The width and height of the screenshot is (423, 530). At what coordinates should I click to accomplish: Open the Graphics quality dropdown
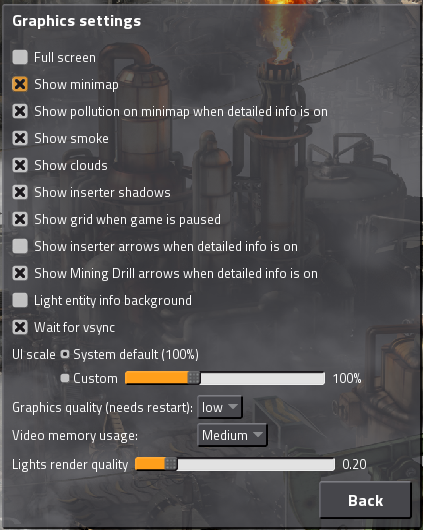220,407
